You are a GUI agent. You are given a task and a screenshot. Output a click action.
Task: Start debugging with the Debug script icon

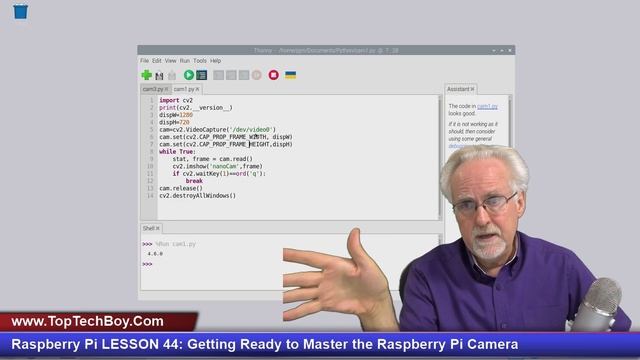coord(202,75)
